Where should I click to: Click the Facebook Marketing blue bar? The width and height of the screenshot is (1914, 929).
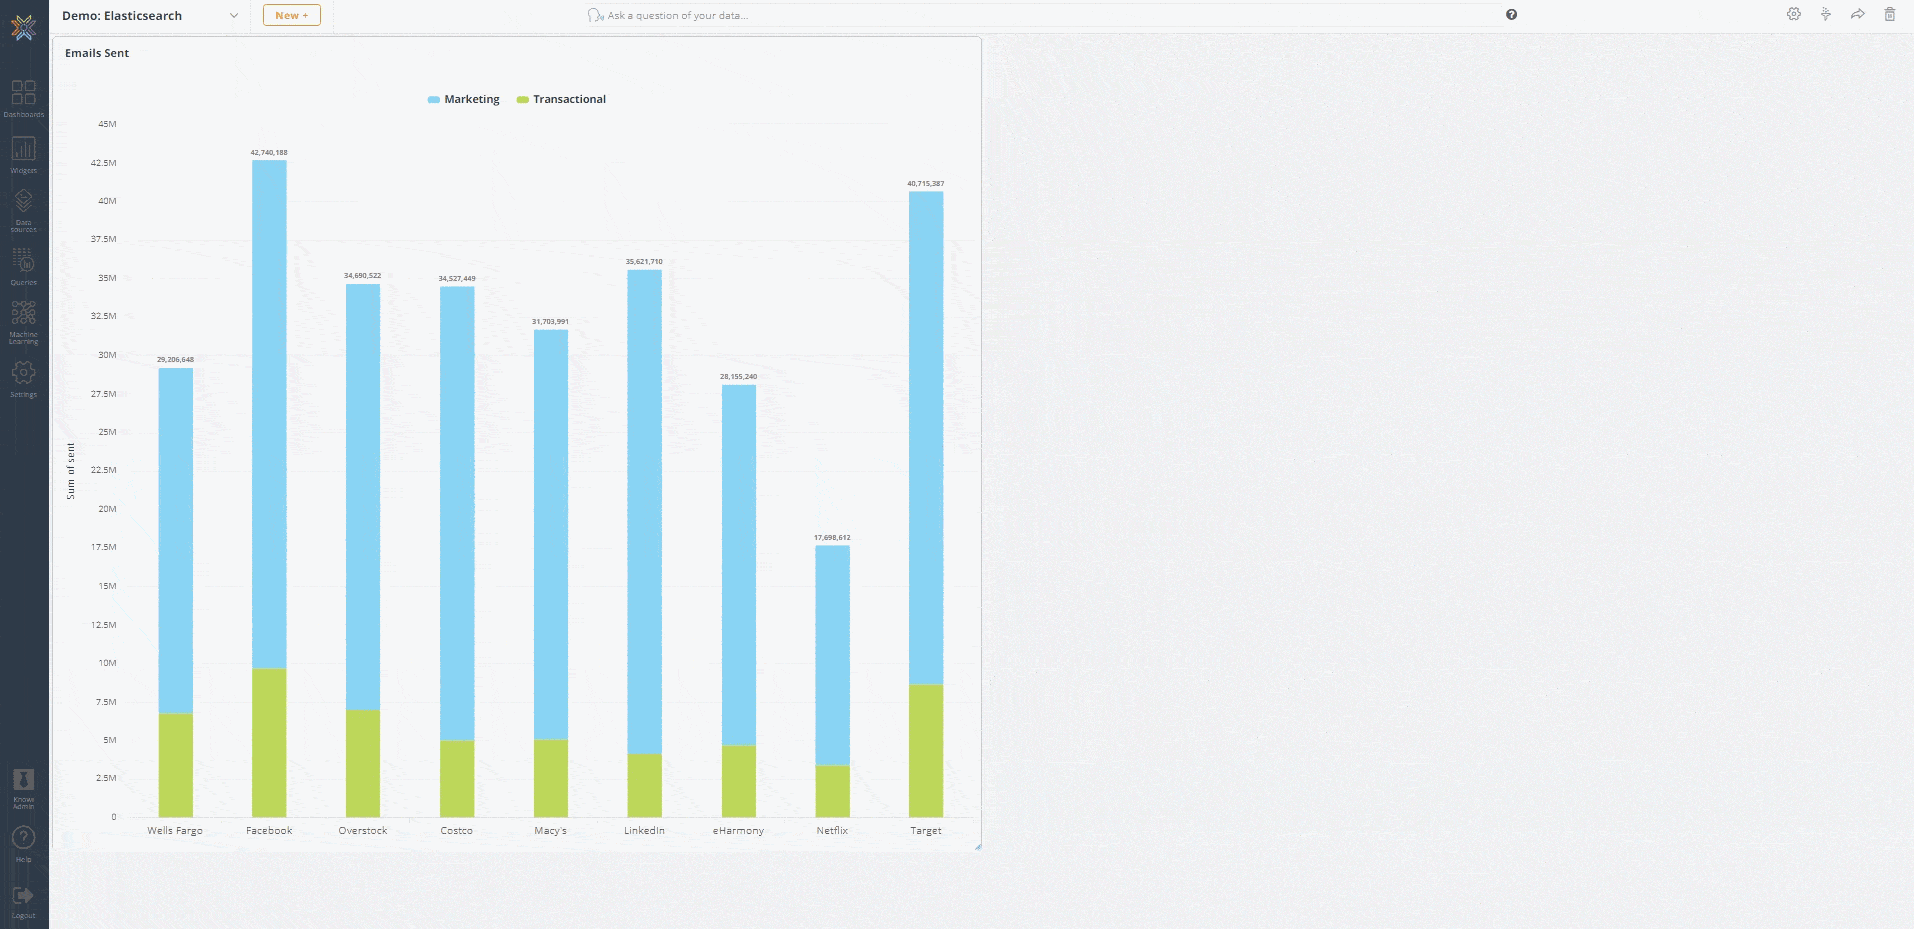269,414
